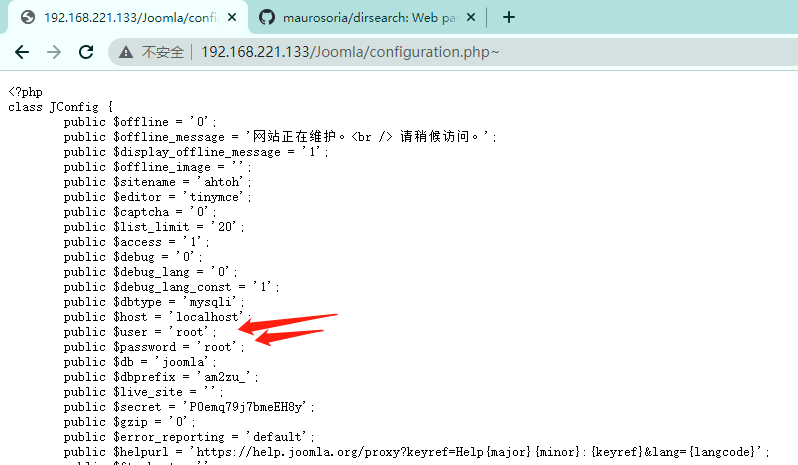Click the '$debug_lang = '0'' line

(150, 272)
